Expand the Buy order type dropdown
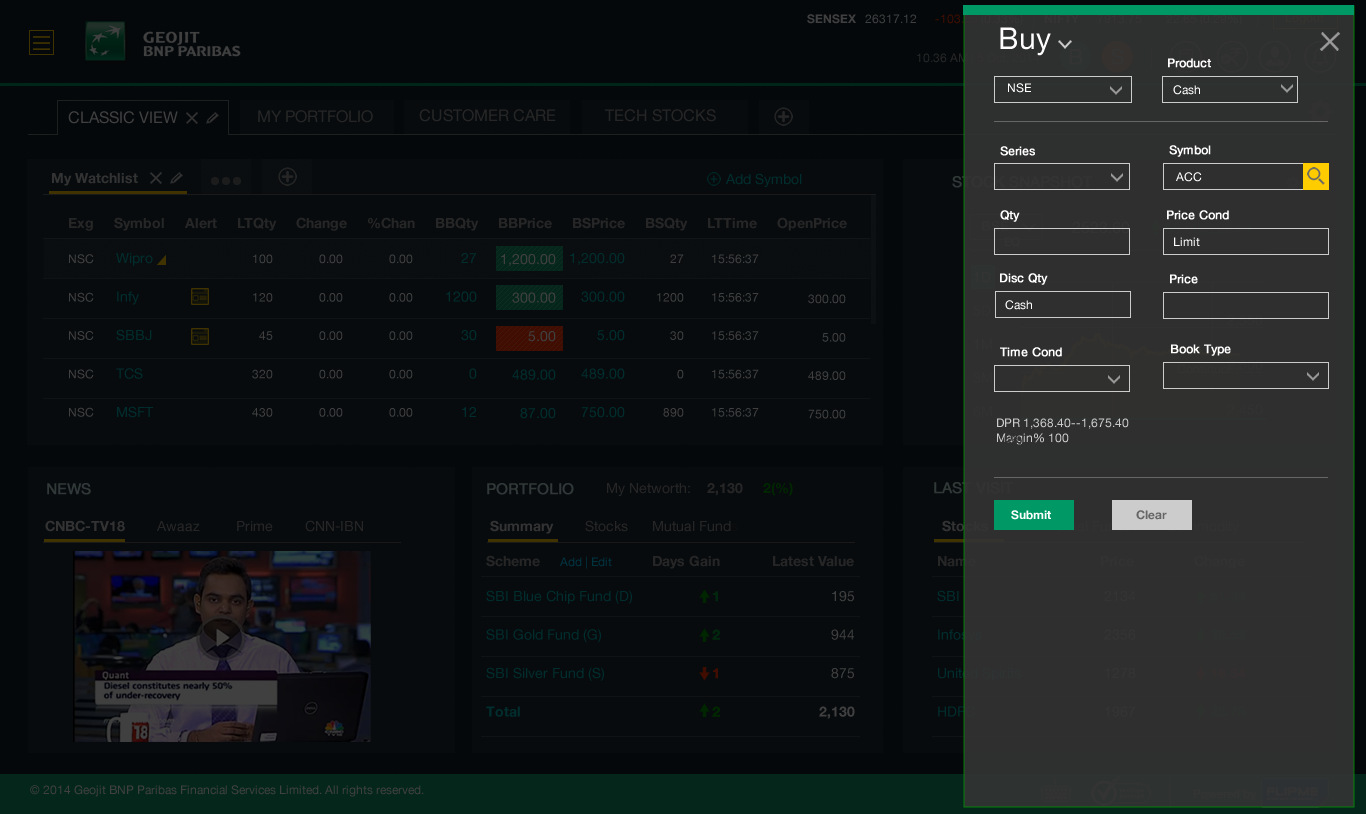The width and height of the screenshot is (1366, 814). (1065, 44)
